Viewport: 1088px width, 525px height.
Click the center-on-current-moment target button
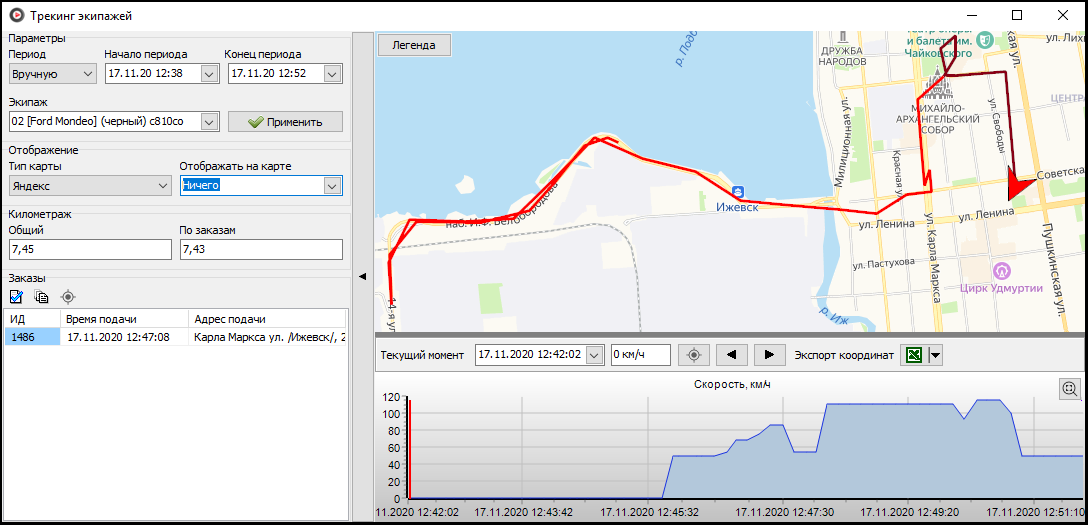click(693, 354)
